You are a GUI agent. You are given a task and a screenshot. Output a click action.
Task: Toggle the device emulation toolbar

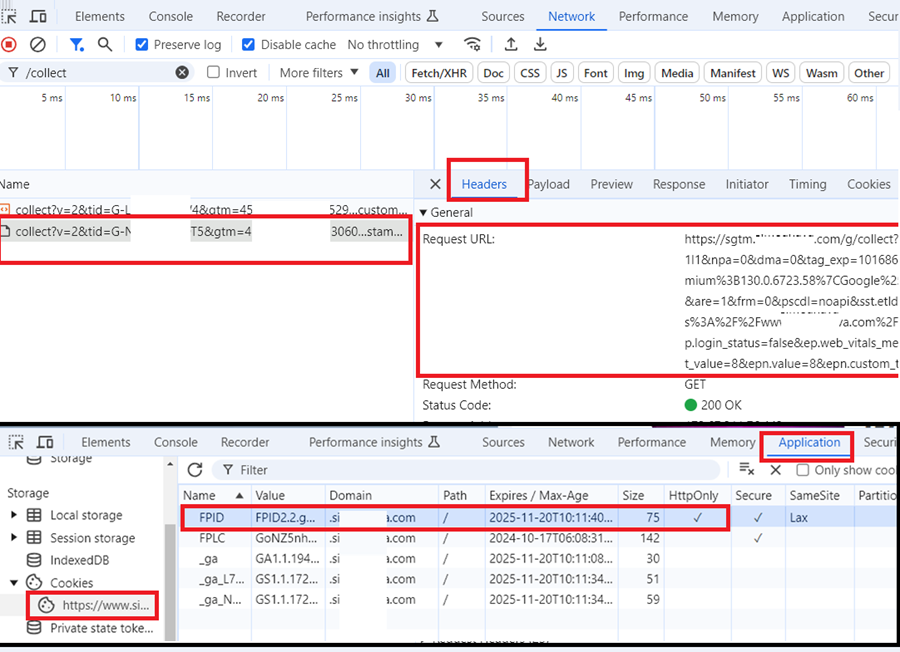38,15
